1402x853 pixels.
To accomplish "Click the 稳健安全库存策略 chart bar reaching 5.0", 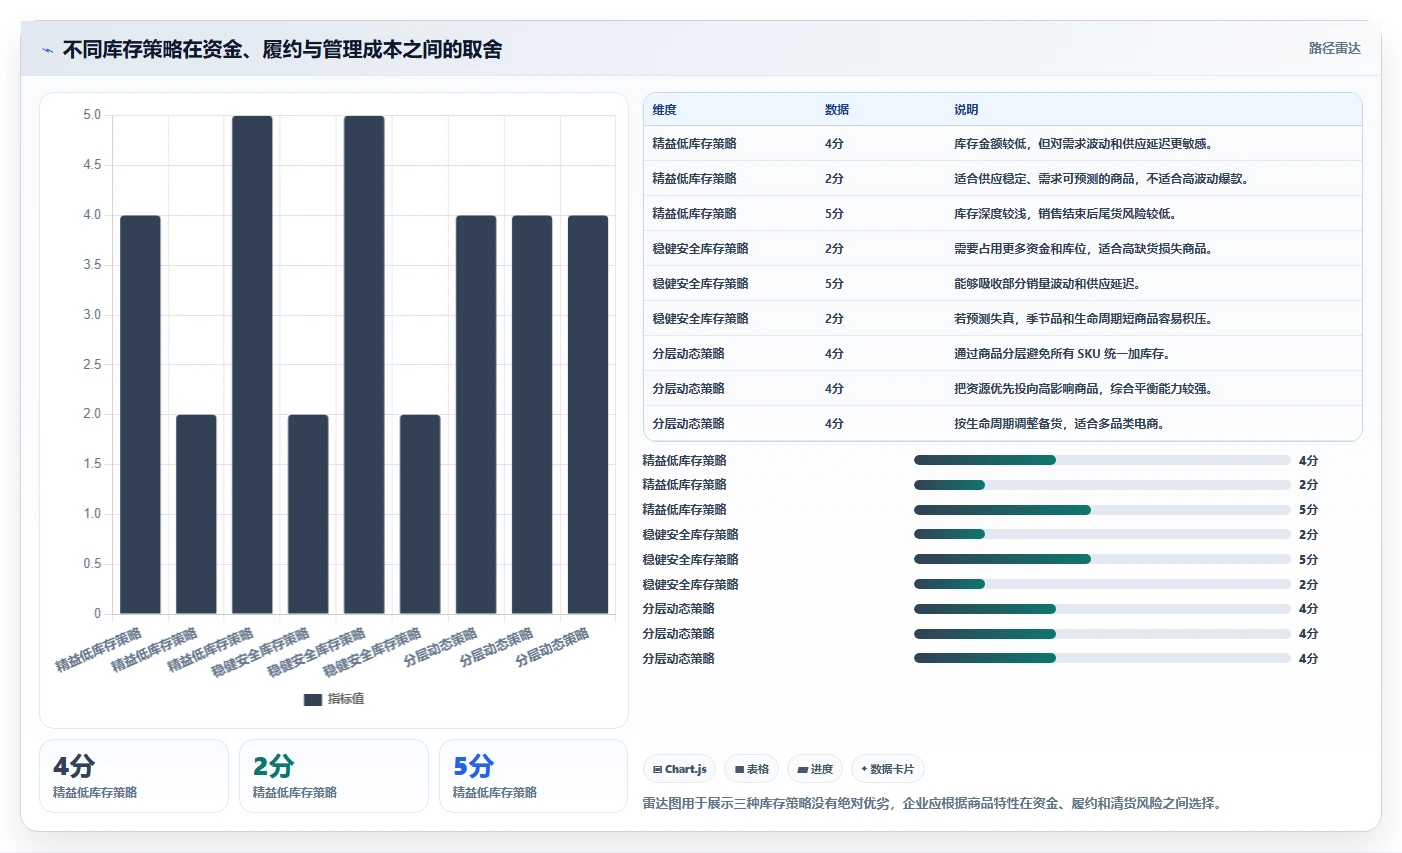I will [x=364, y=365].
